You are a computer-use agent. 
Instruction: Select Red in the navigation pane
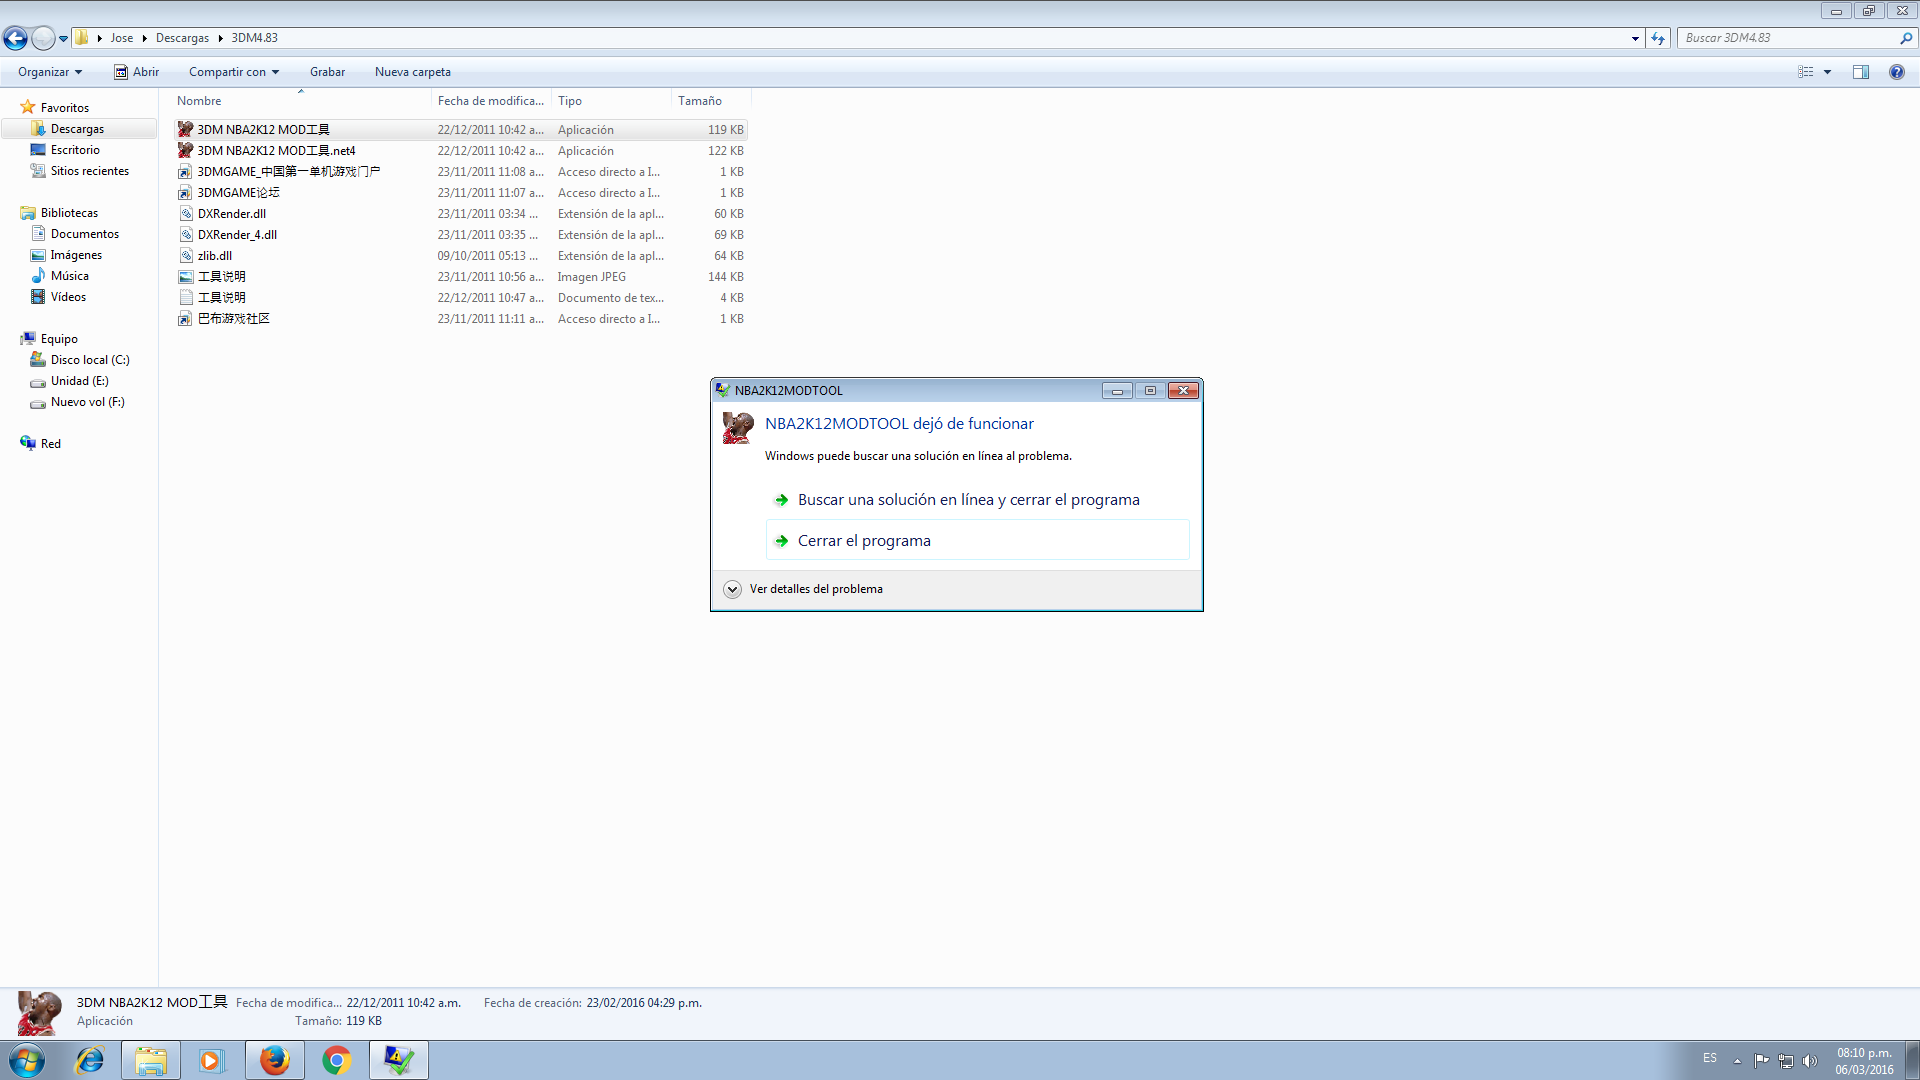[x=51, y=444]
